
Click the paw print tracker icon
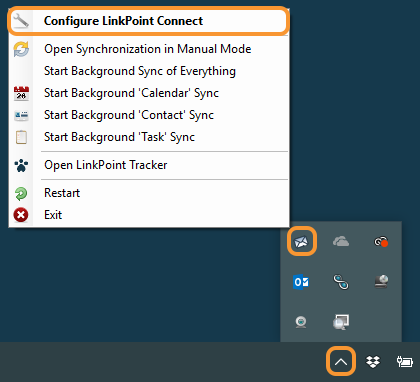coord(21,165)
